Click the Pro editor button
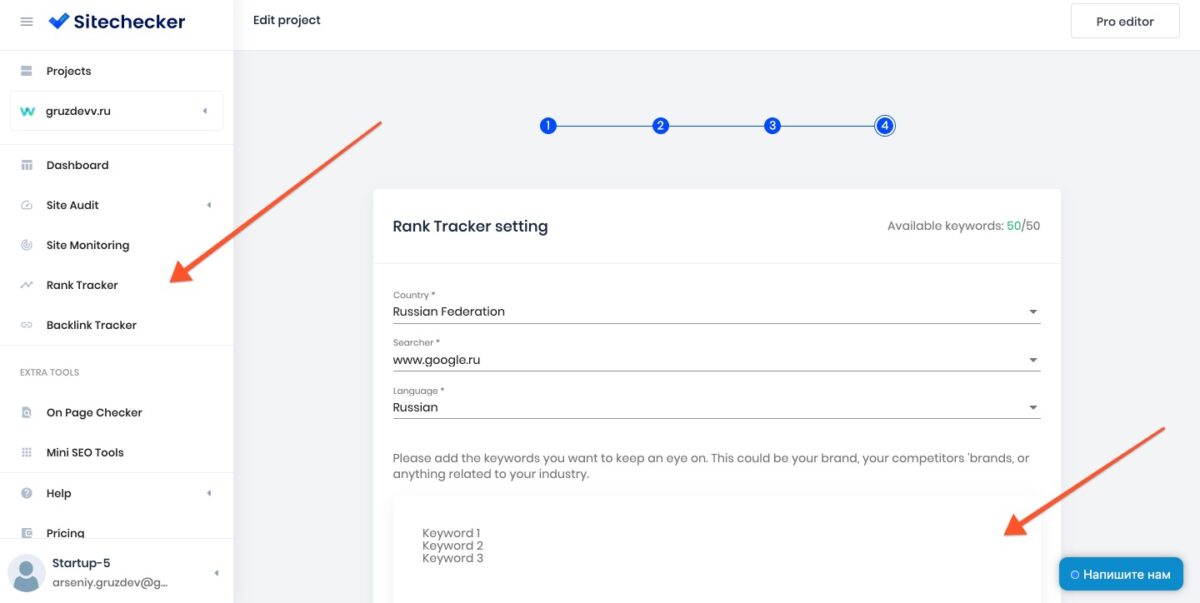The image size is (1200, 603). pyautogui.click(x=1125, y=21)
